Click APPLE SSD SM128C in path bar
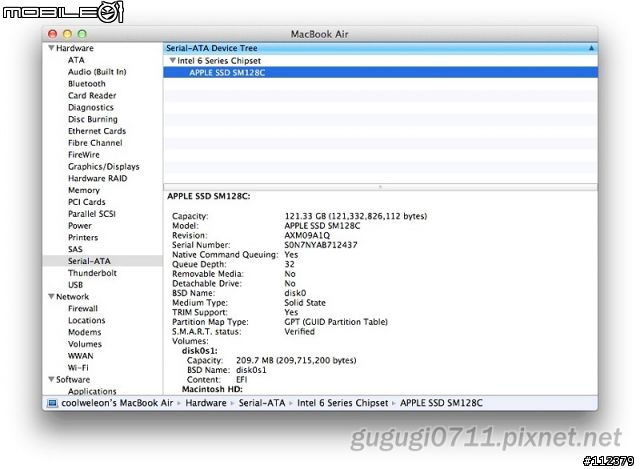This screenshot has height=469, width=640. 441,403
